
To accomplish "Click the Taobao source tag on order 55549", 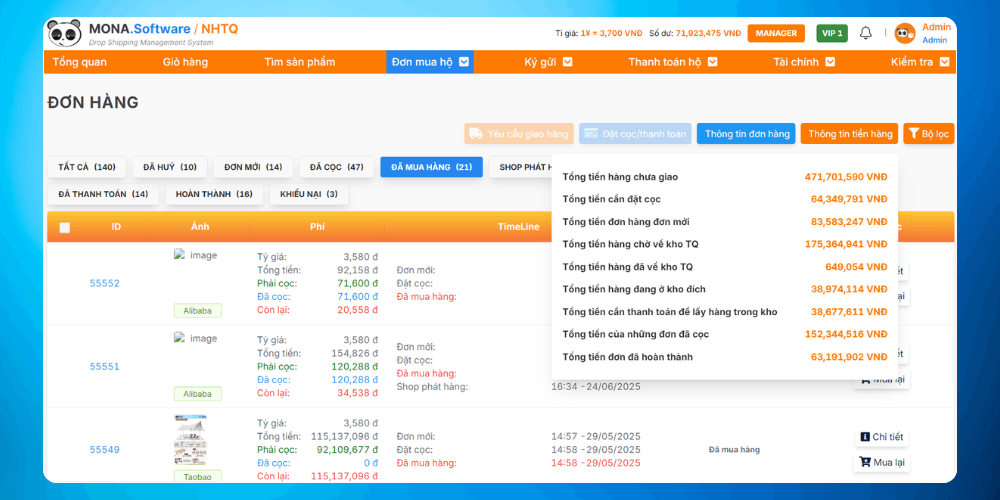I will [x=197, y=476].
